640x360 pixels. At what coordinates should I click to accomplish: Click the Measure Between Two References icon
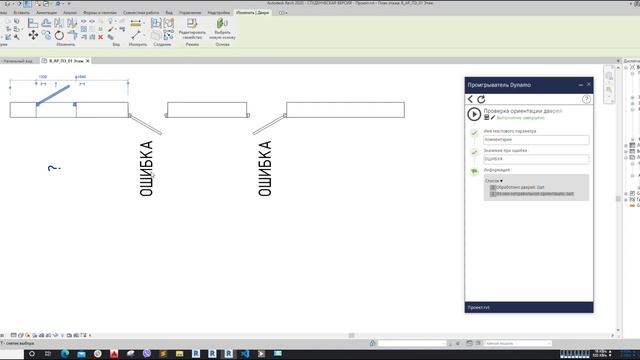tap(136, 36)
